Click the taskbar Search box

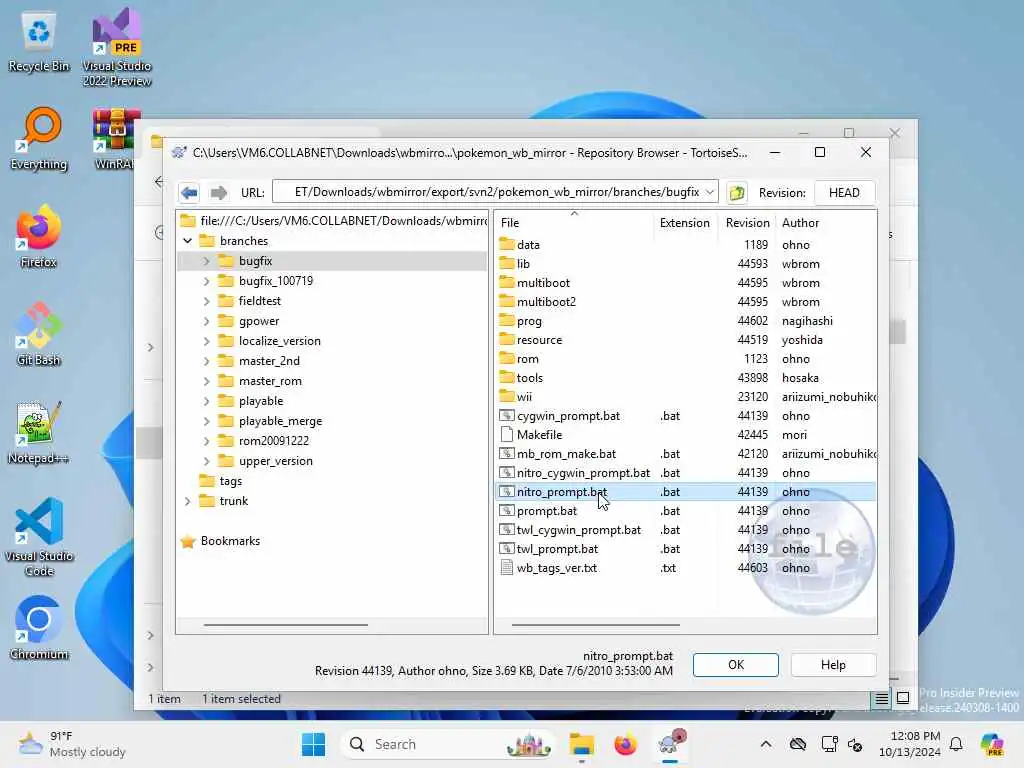tap(448, 744)
